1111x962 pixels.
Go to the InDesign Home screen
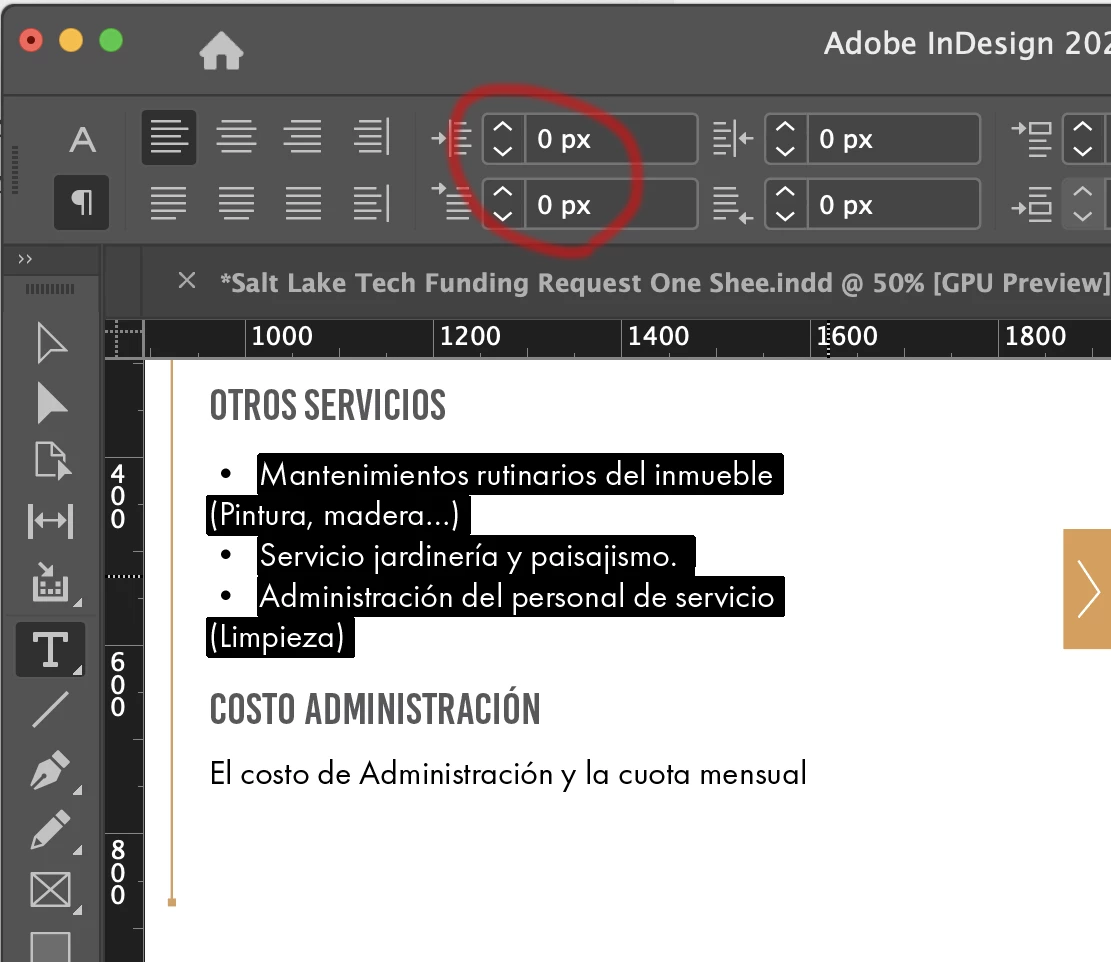(221, 51)
